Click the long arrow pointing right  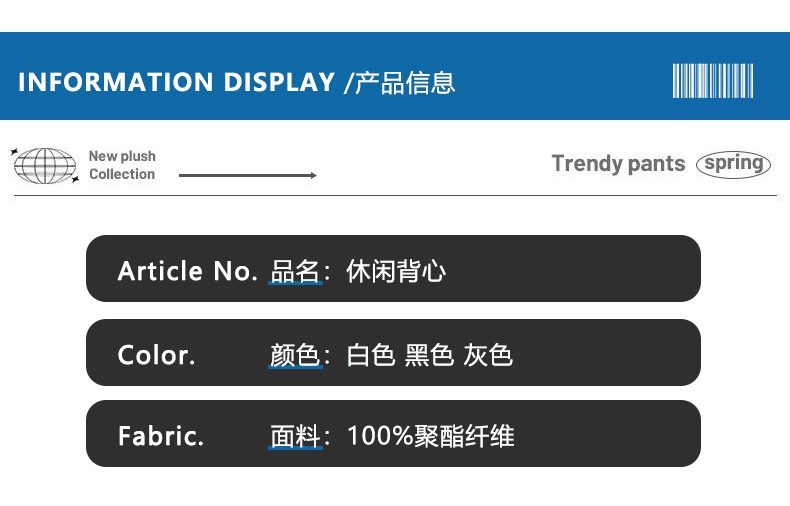[247, 176]
